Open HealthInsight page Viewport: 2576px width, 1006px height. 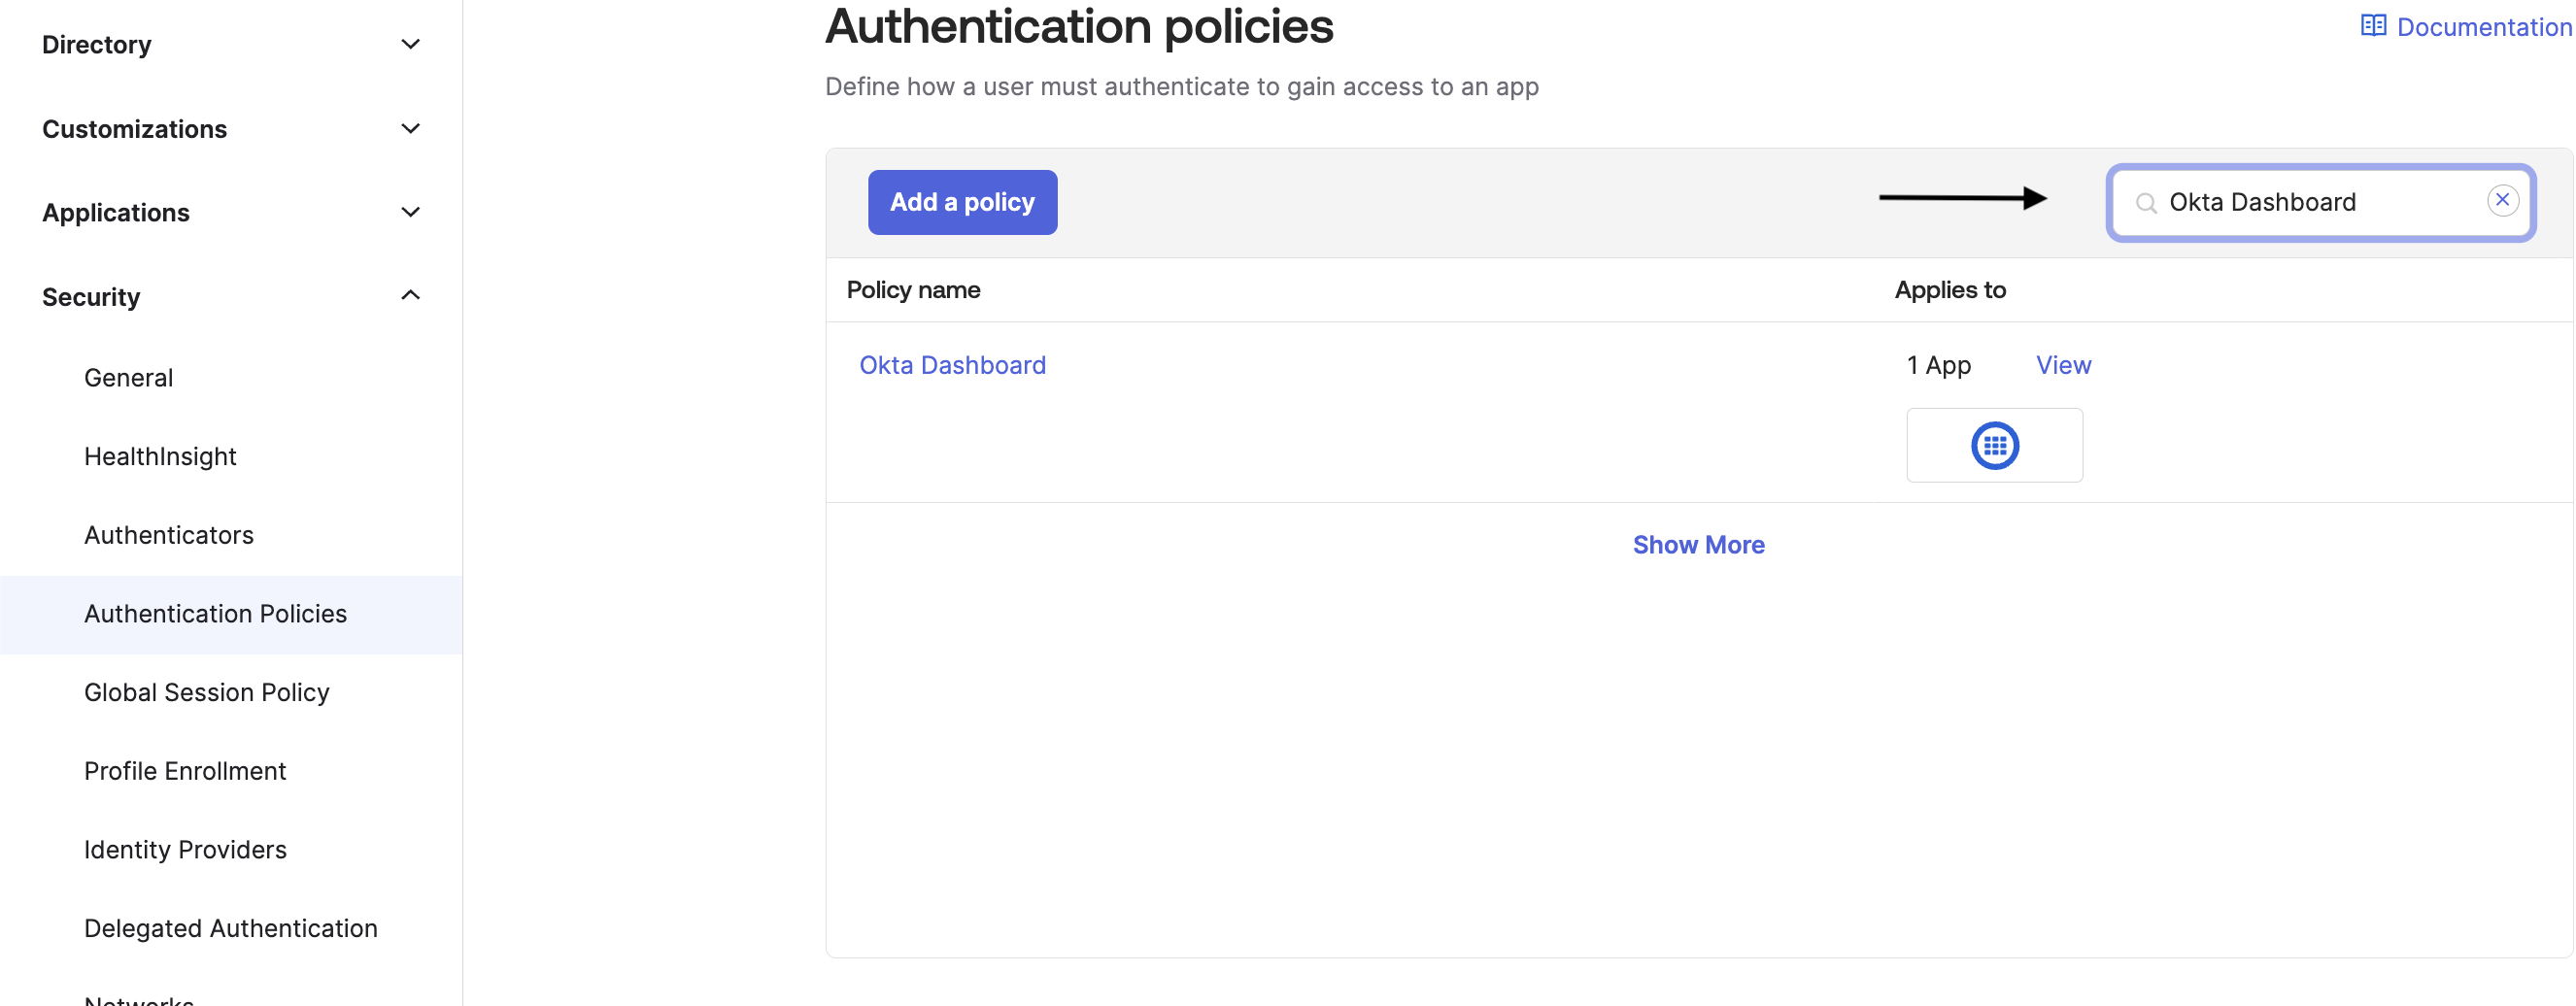[x=160, y=457]
